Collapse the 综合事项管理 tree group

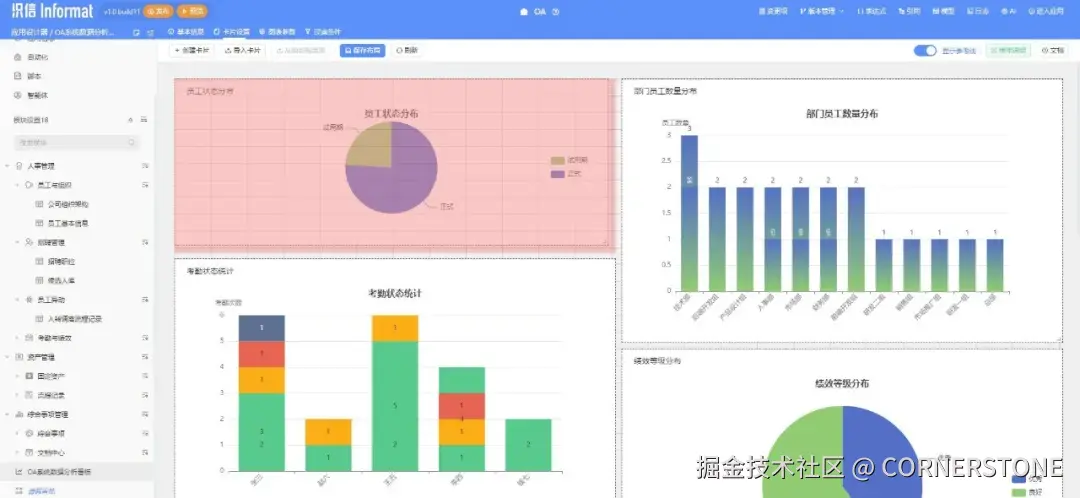(8, 415)
